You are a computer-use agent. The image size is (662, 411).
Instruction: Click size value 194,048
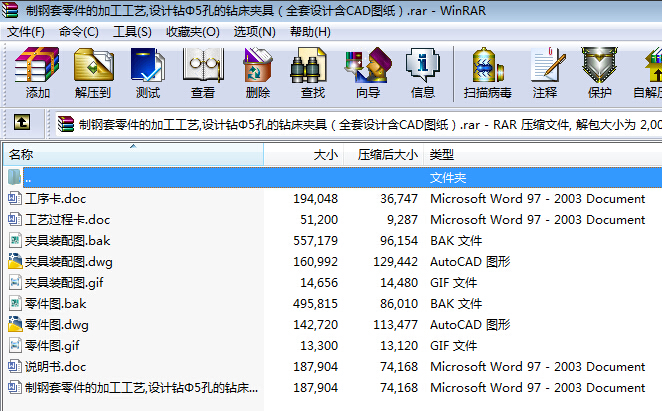(x=315, y=199)
